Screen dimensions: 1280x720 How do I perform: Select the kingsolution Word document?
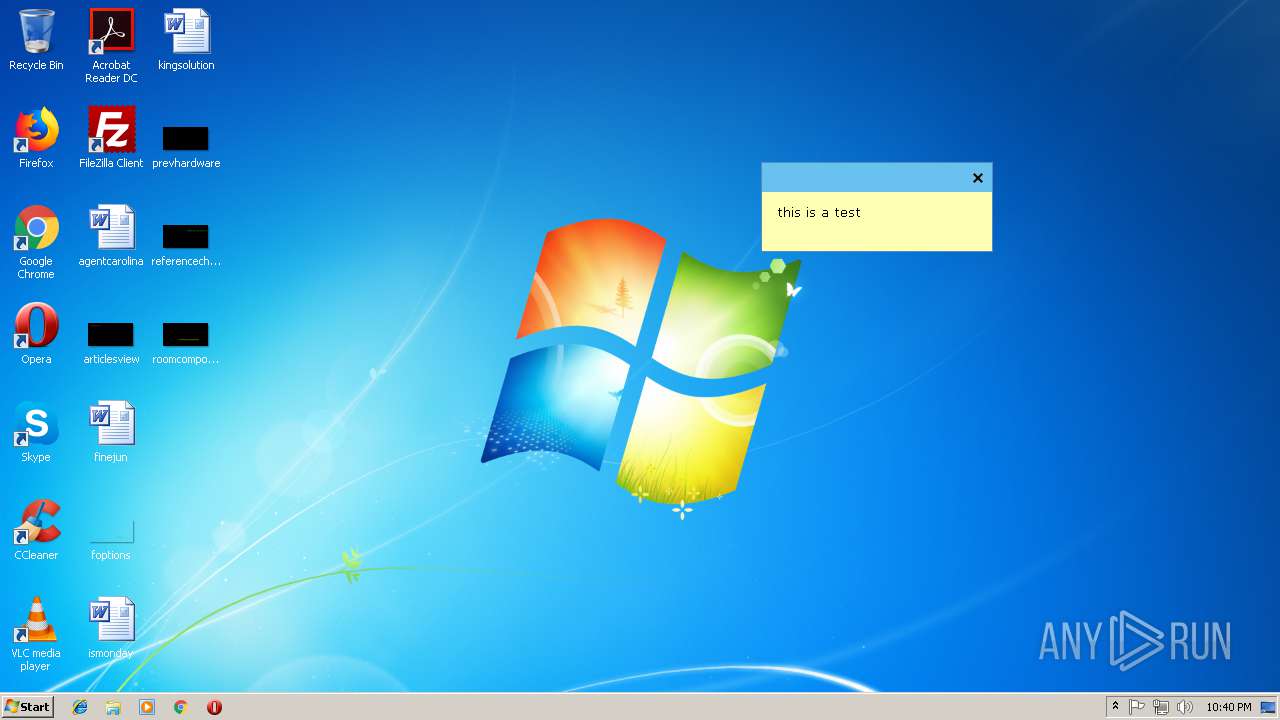186,40
